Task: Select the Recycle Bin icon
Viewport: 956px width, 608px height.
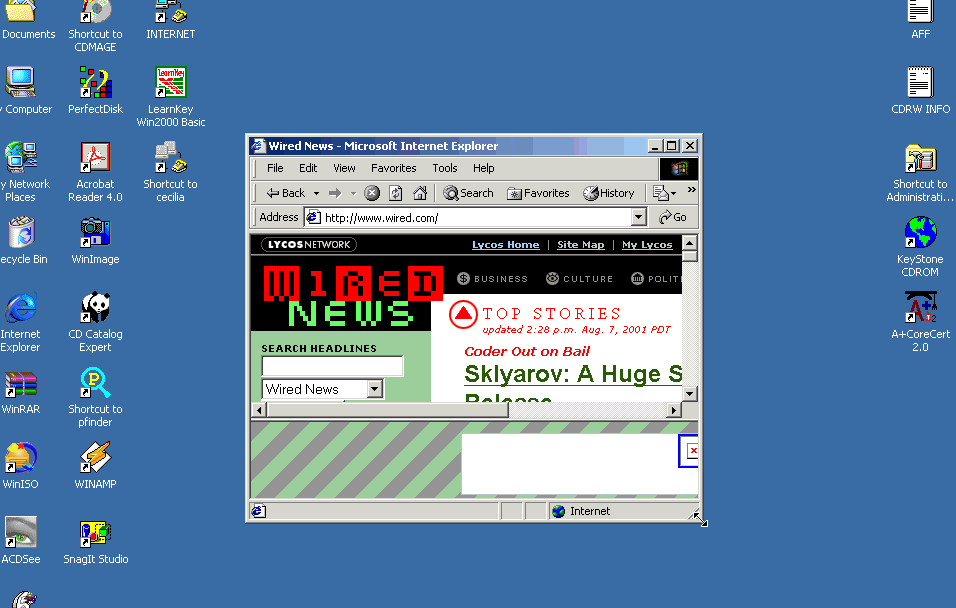Action: [22, 241]
